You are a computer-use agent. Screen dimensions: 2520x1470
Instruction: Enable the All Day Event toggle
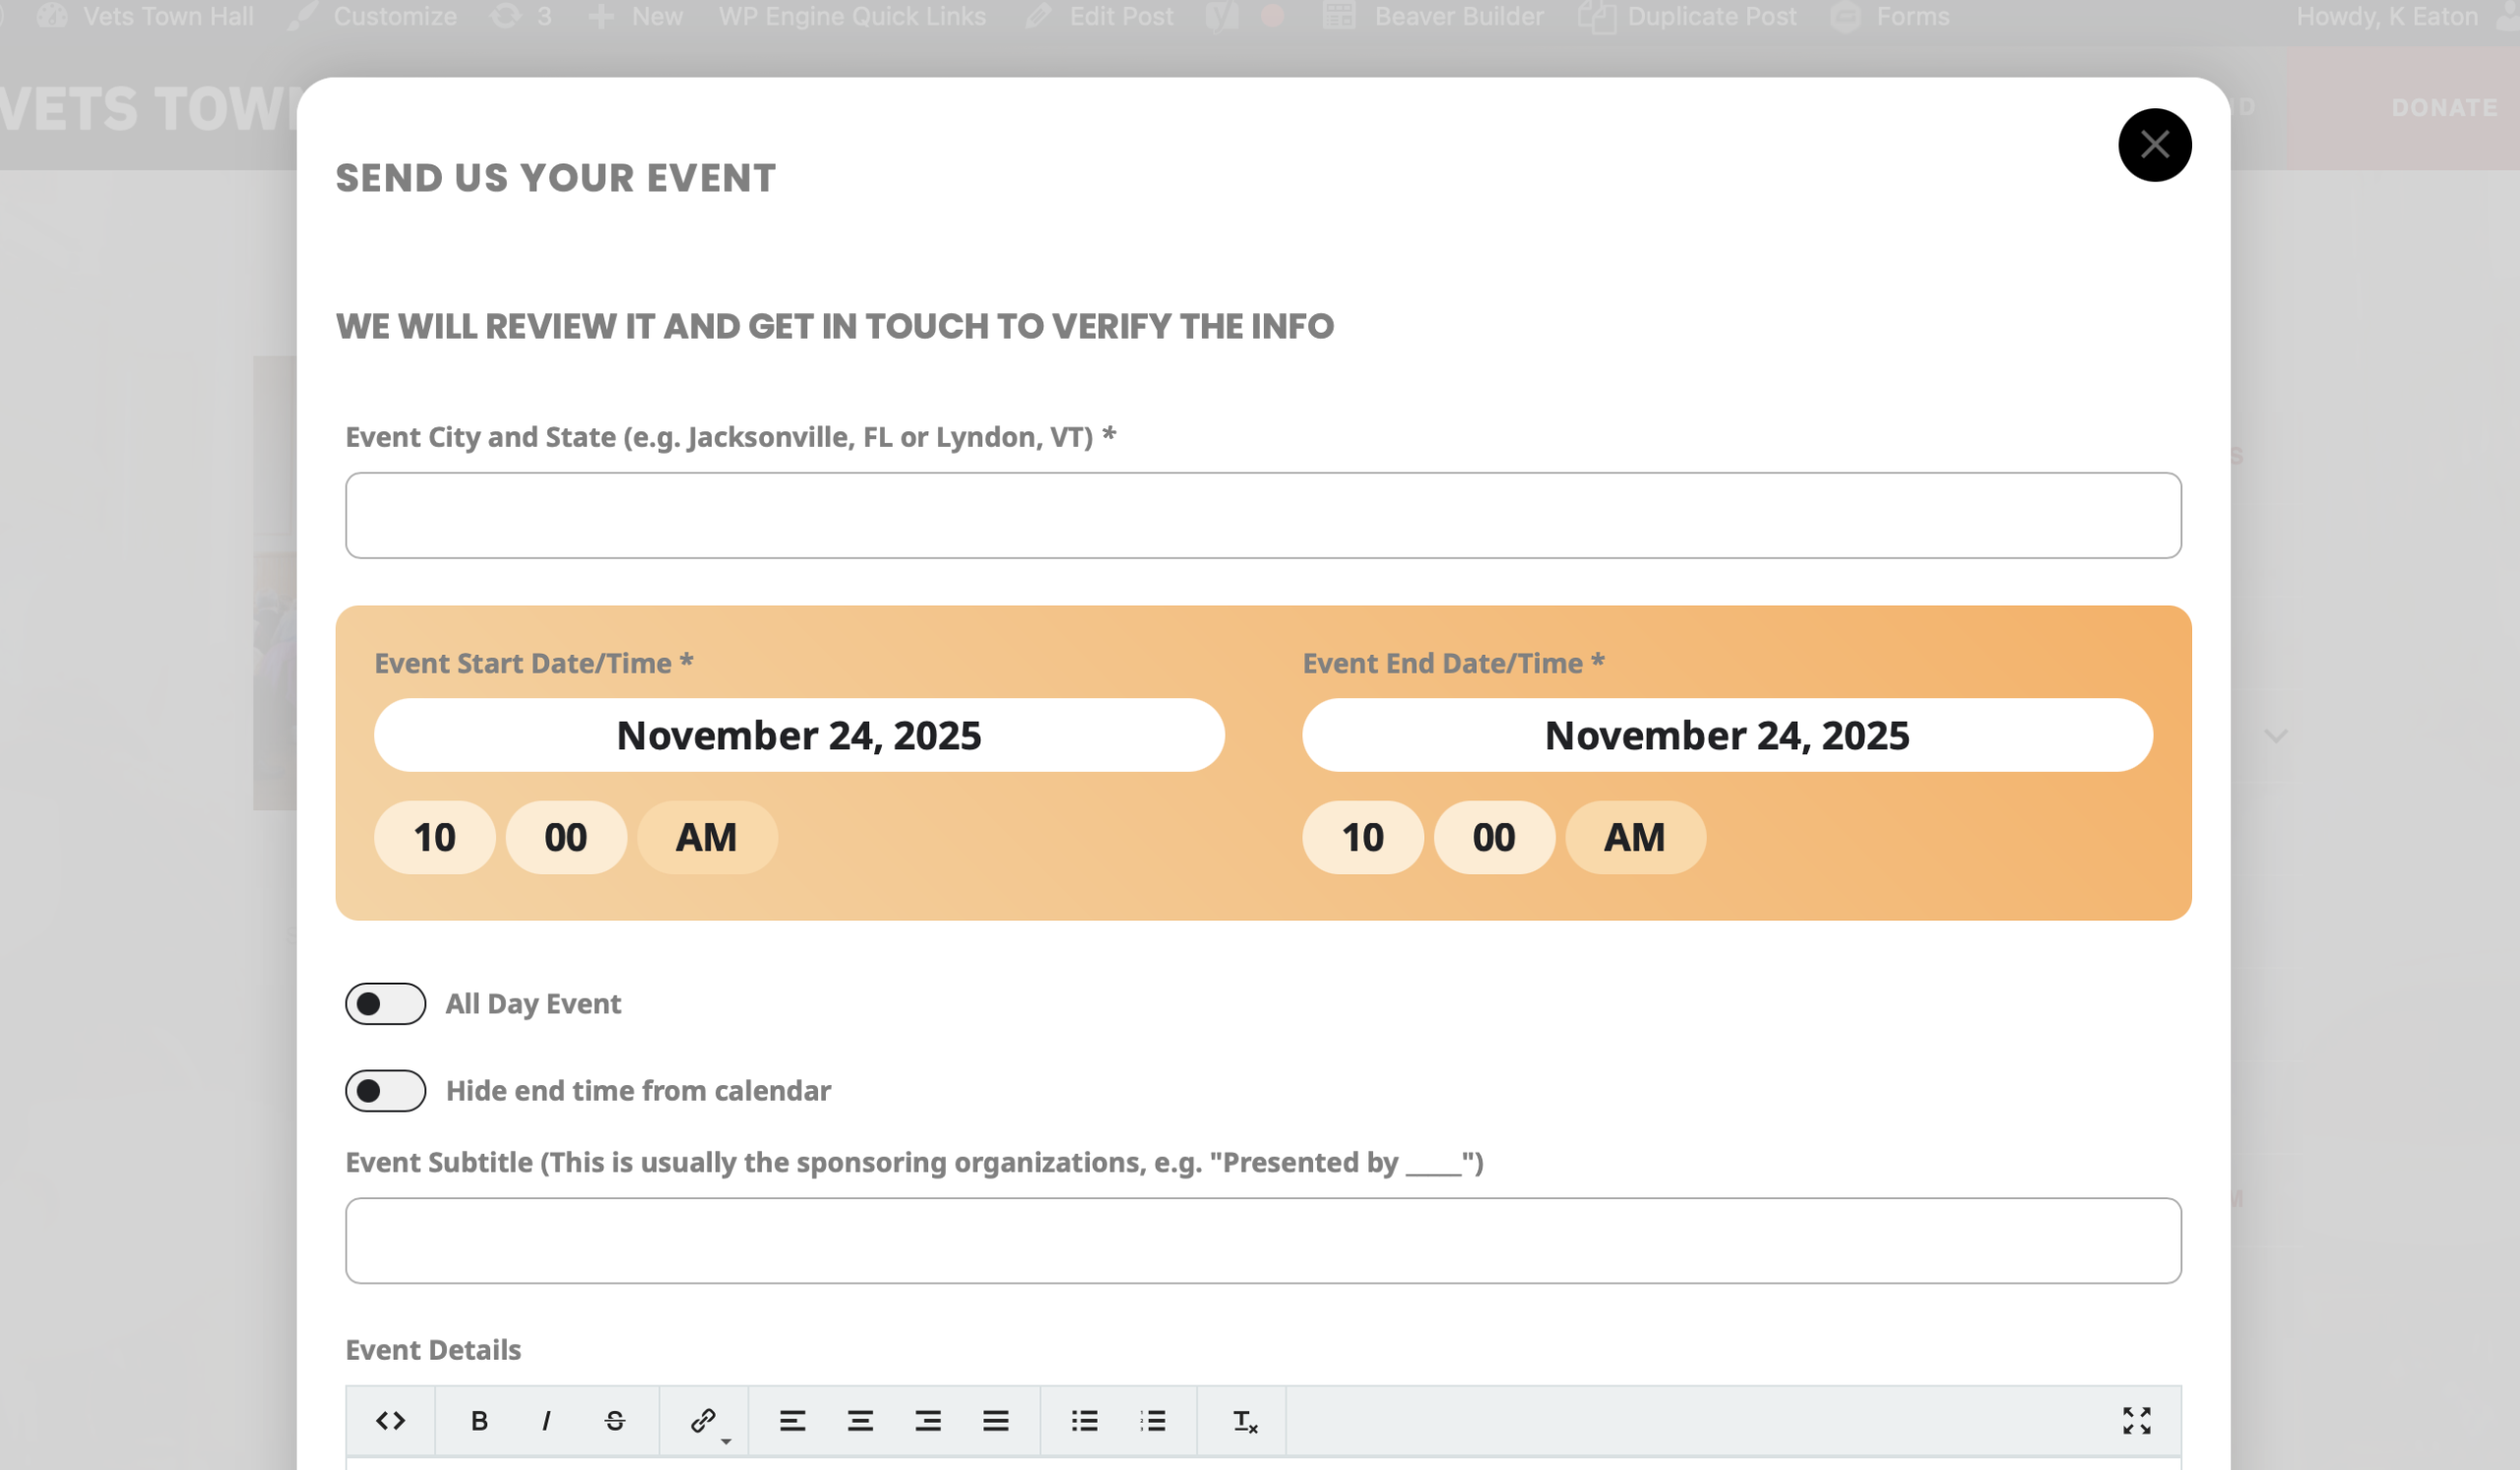coord(385,1003)
